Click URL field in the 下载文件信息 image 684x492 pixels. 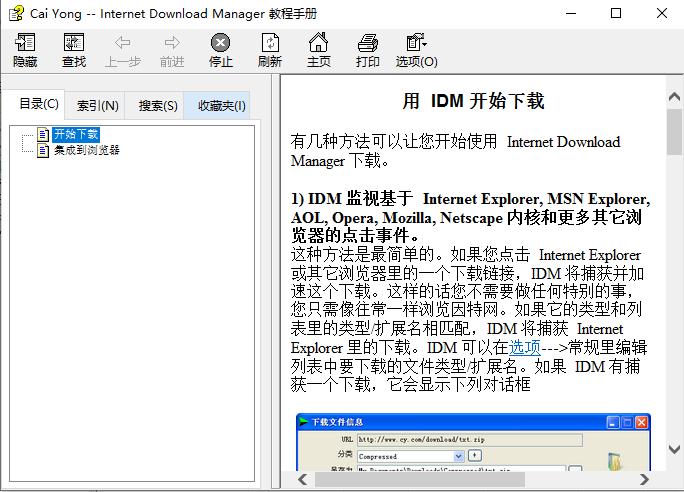(x=470, y=440)
